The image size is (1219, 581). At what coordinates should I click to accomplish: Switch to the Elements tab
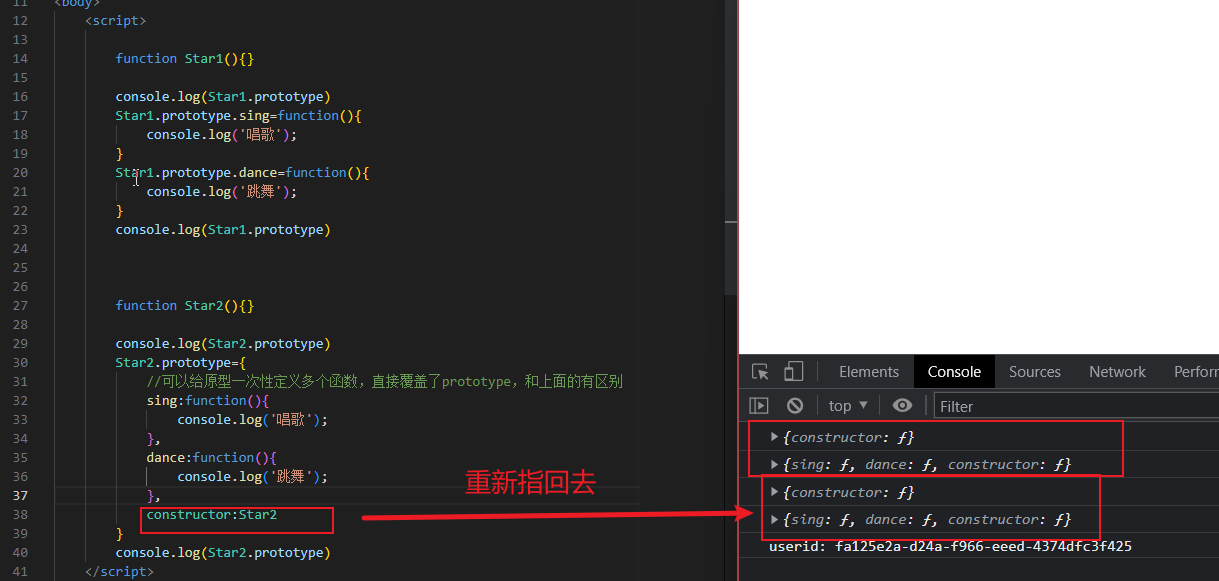(x=868, y=372)
